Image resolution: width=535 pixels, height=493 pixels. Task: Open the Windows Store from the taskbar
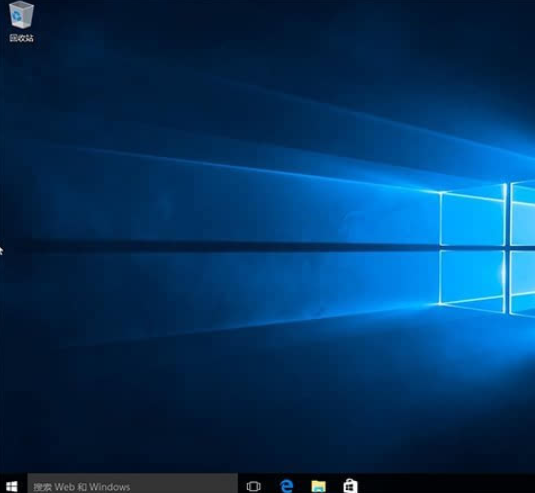pyautogui.click(x=350, y=486)
